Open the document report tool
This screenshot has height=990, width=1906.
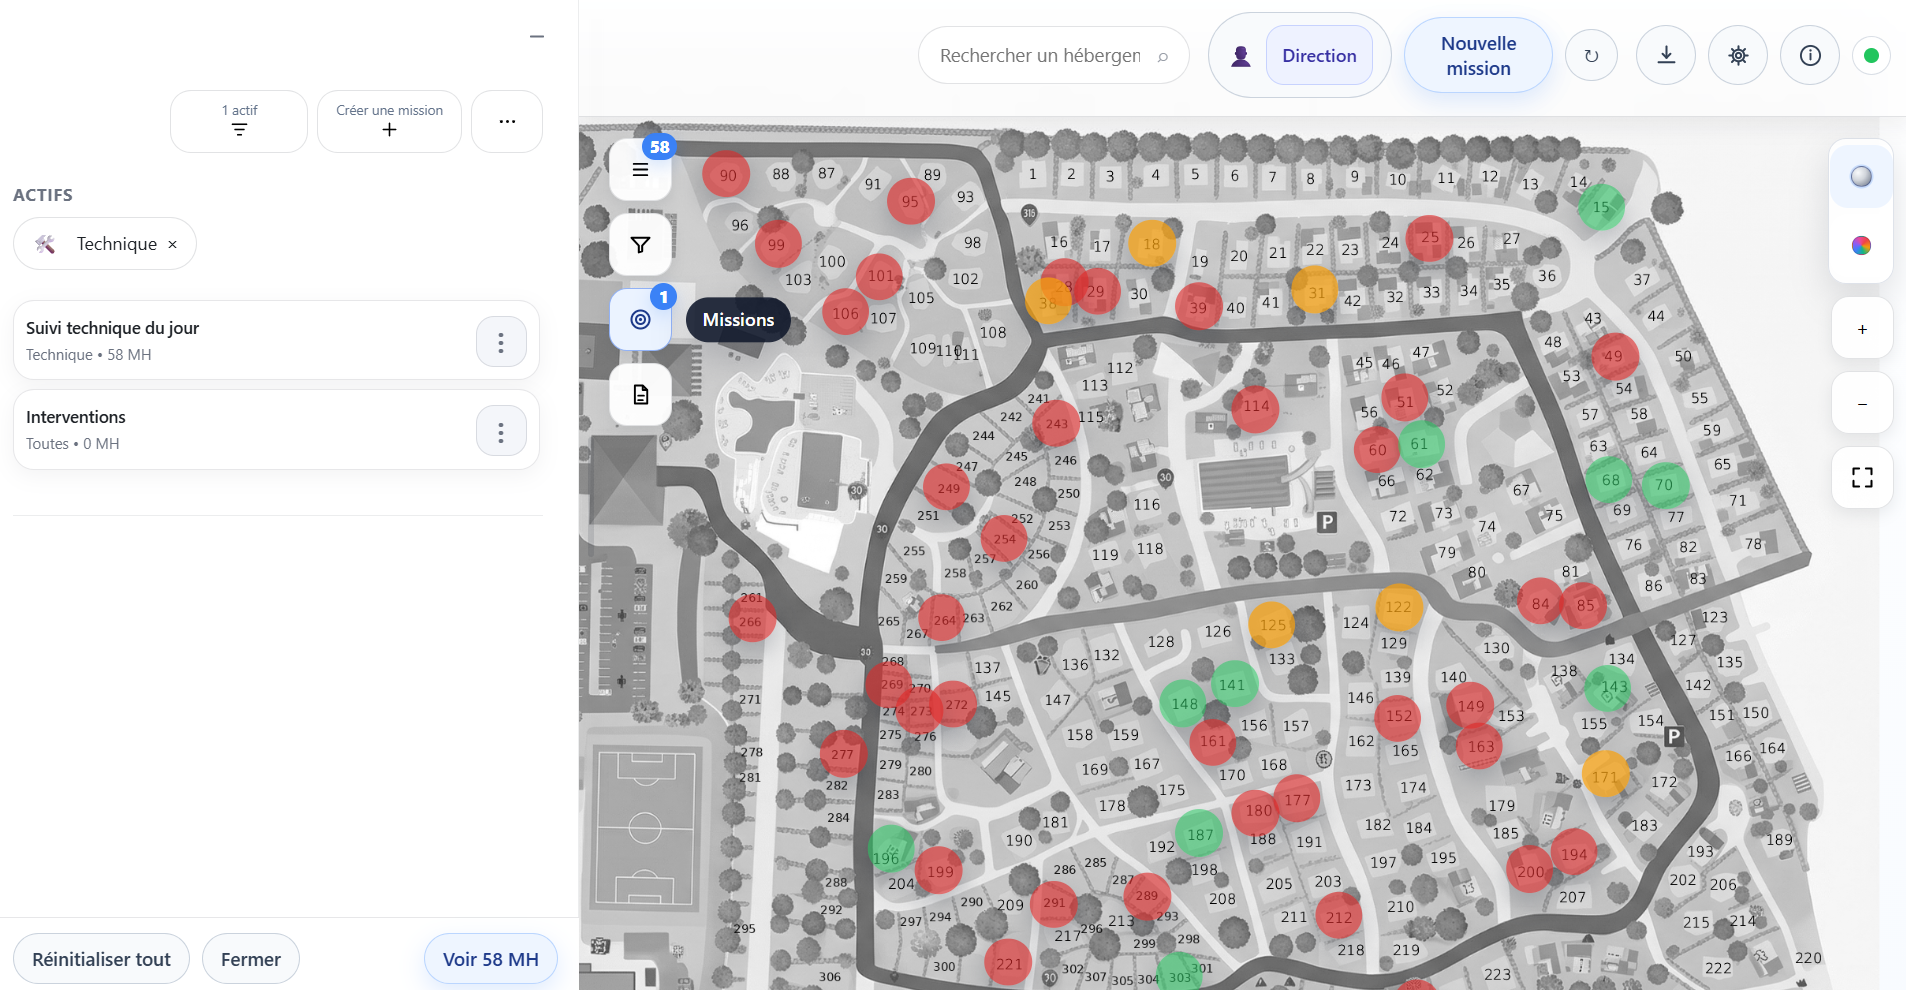click(640, 394)
